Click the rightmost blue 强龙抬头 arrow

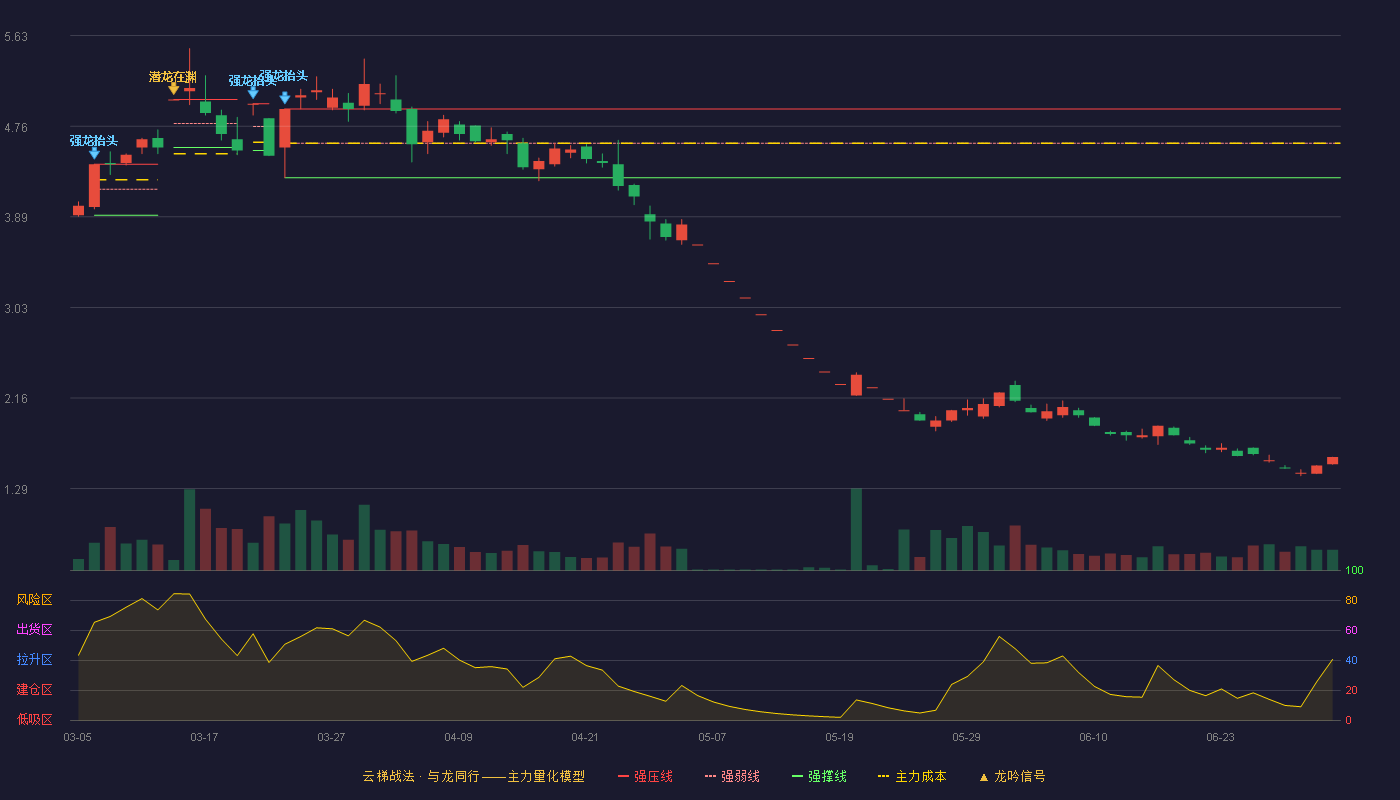285,98
